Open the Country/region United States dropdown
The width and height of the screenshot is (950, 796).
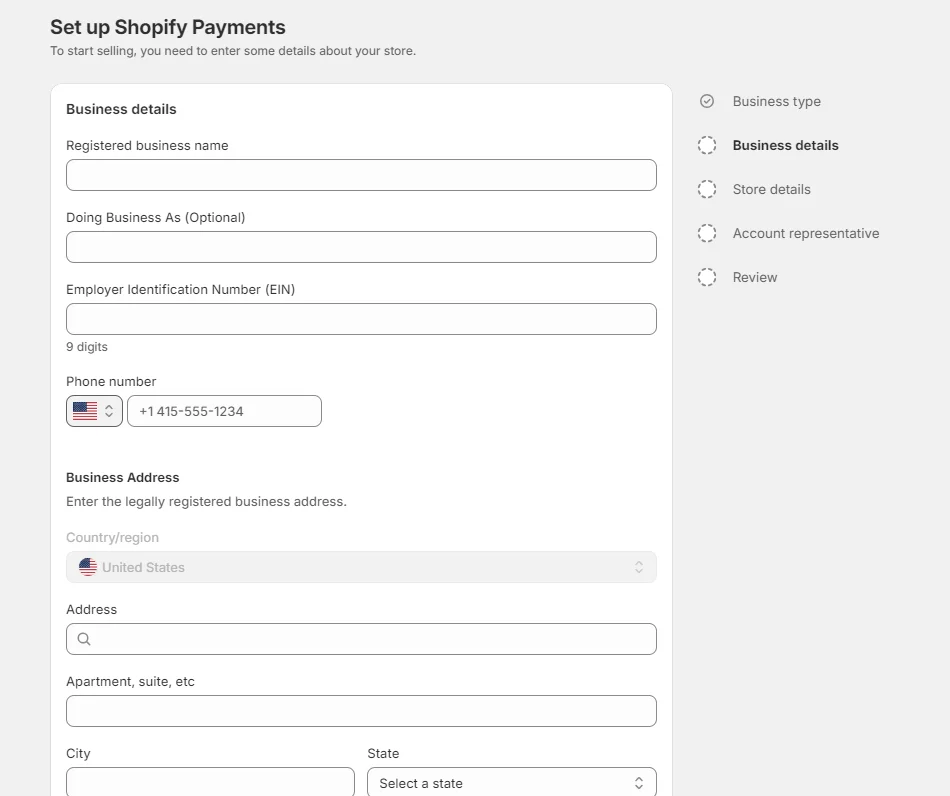point(361,567)
